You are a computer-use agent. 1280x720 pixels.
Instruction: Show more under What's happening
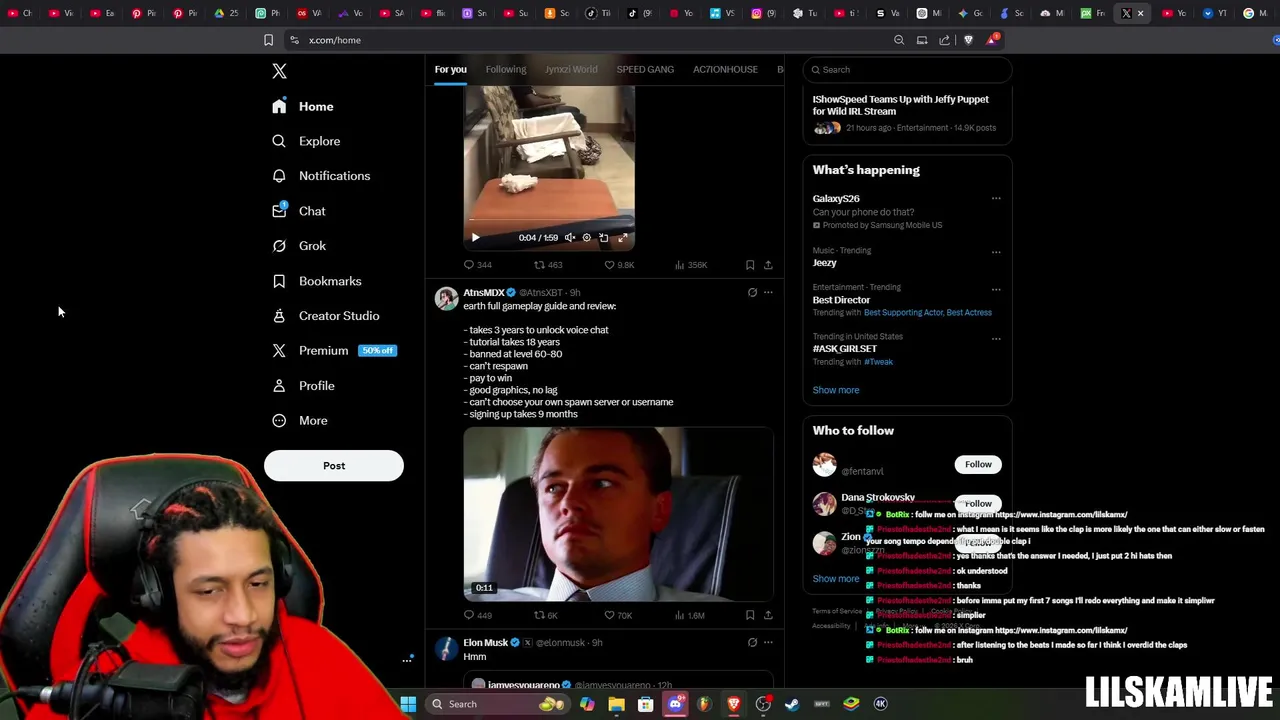tap(836, 390)
